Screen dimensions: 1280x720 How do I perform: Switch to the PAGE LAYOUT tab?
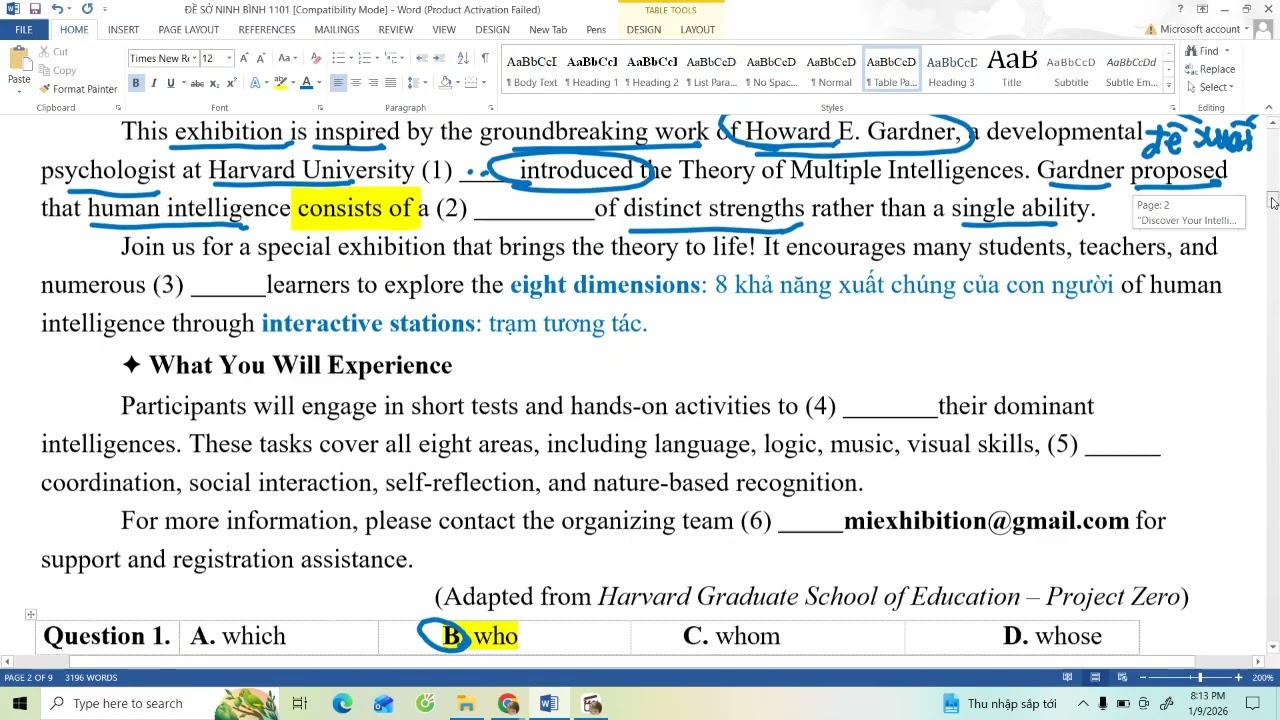coord(189,30)
